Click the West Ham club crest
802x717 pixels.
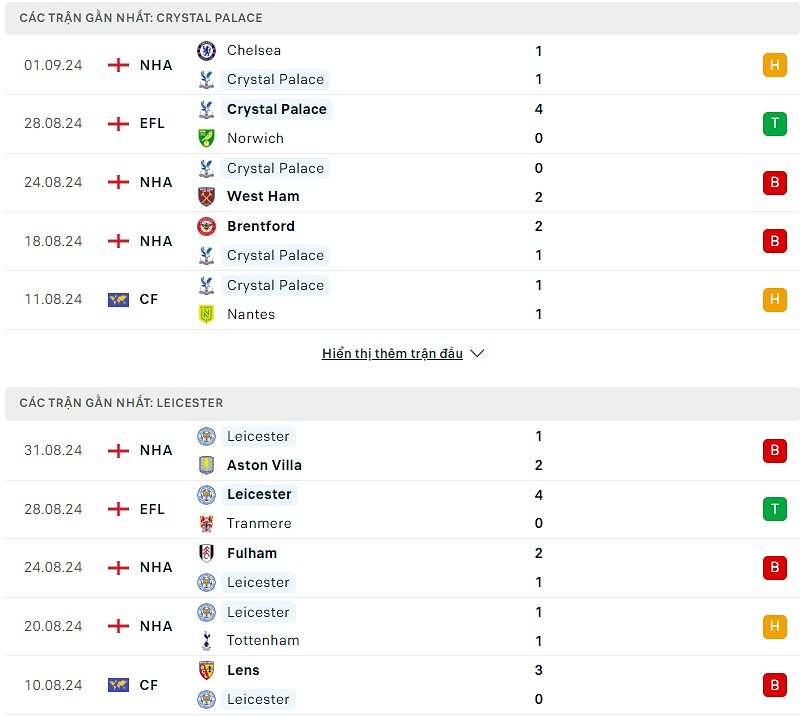(206, 197)
